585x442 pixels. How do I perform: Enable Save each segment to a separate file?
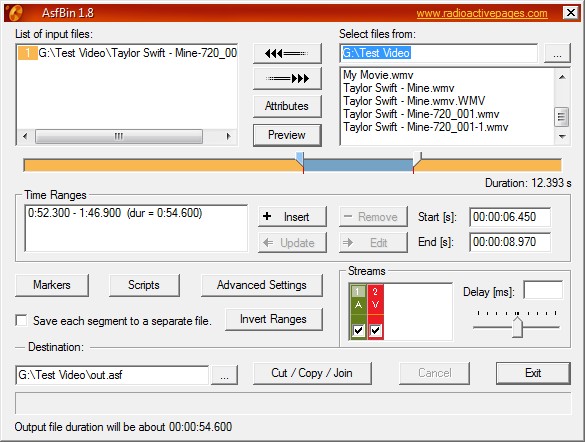coord(21,320)
